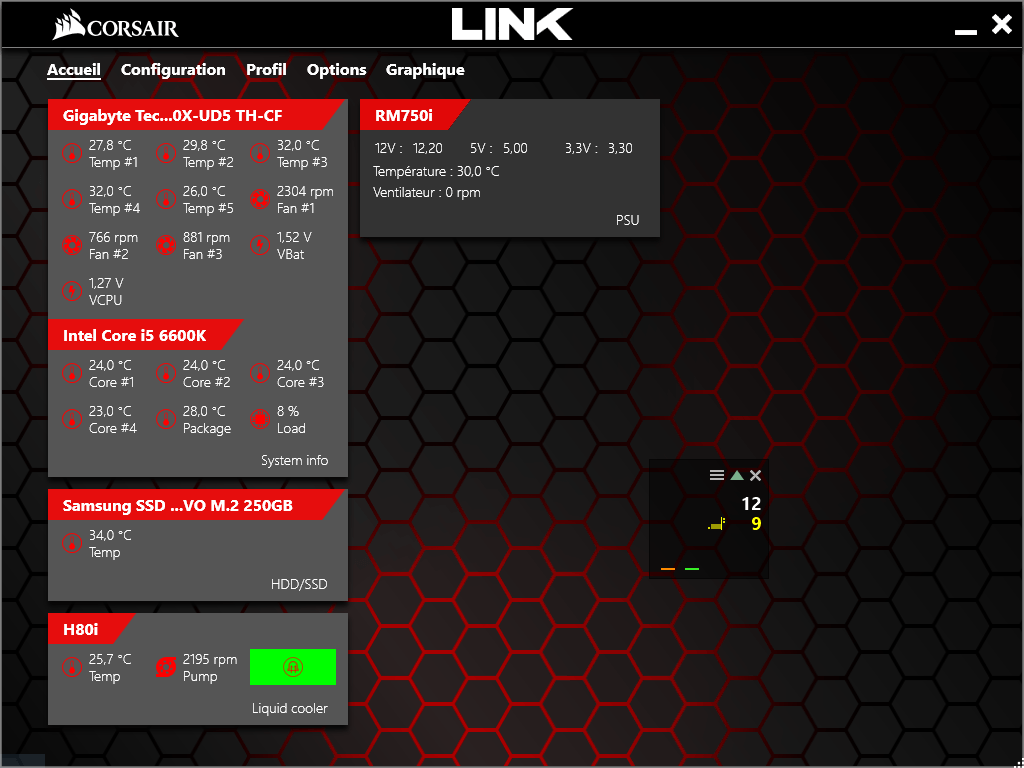Click the Samsung SSD Temp icon
Image resolution: width=1024 pixels, height=768 pixels.
coord(71,543)
